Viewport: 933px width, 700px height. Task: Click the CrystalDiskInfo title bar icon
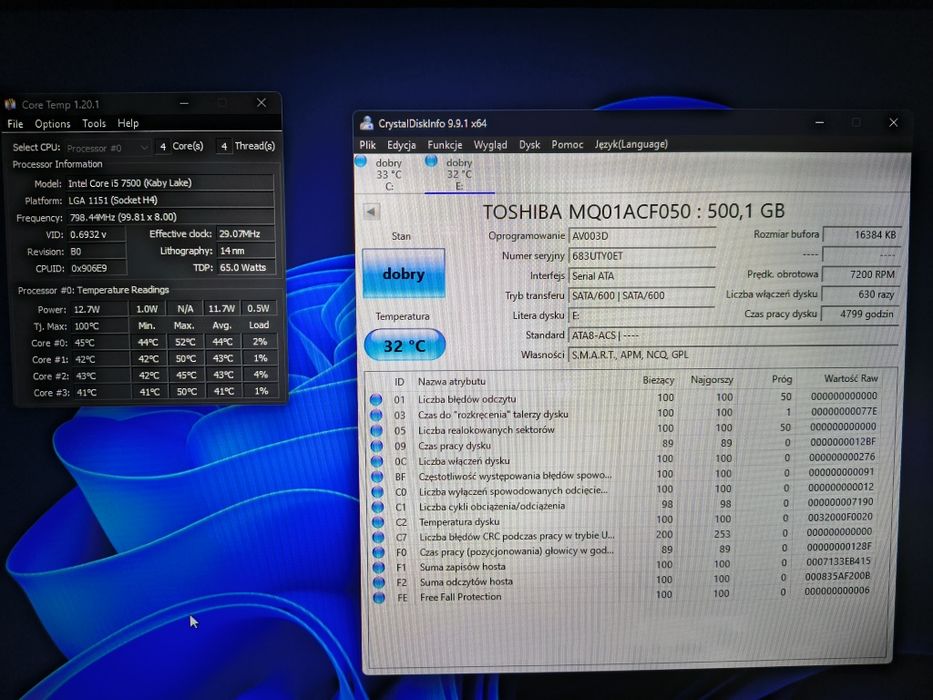click(x=367, y=123)
